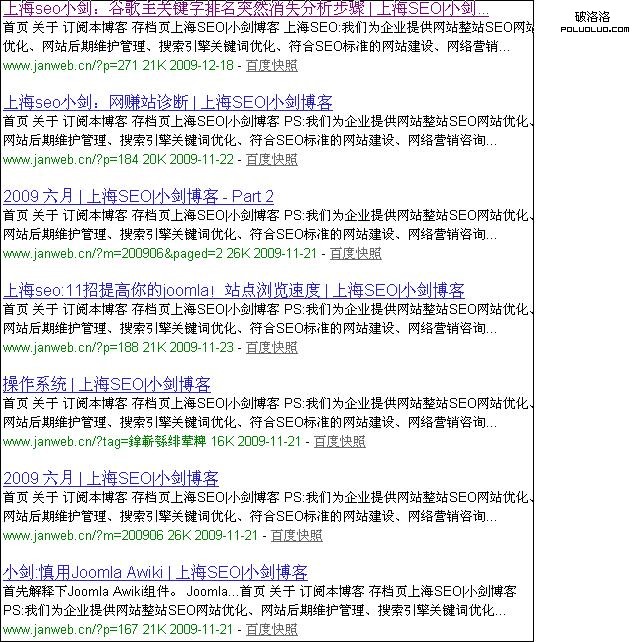Open 百度快照 for result dated 2009-12-18
640x642 pixels.
coord(271,66)
